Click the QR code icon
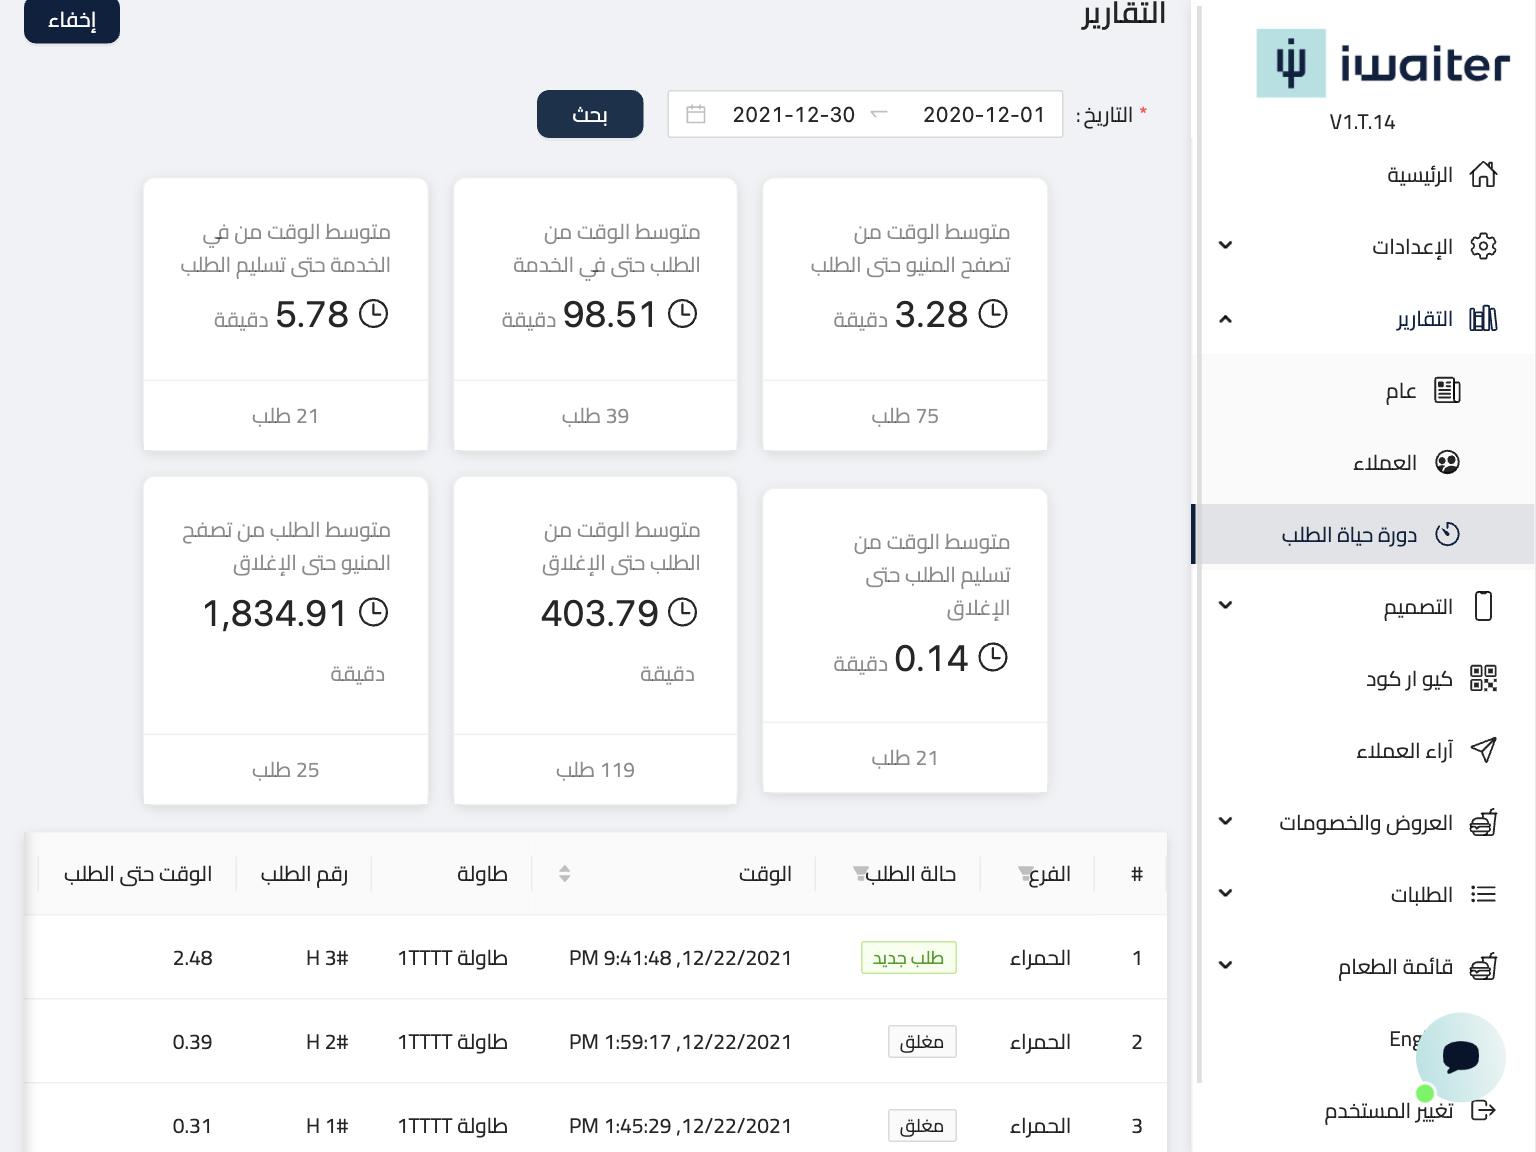 click(x=1483, y=679)
